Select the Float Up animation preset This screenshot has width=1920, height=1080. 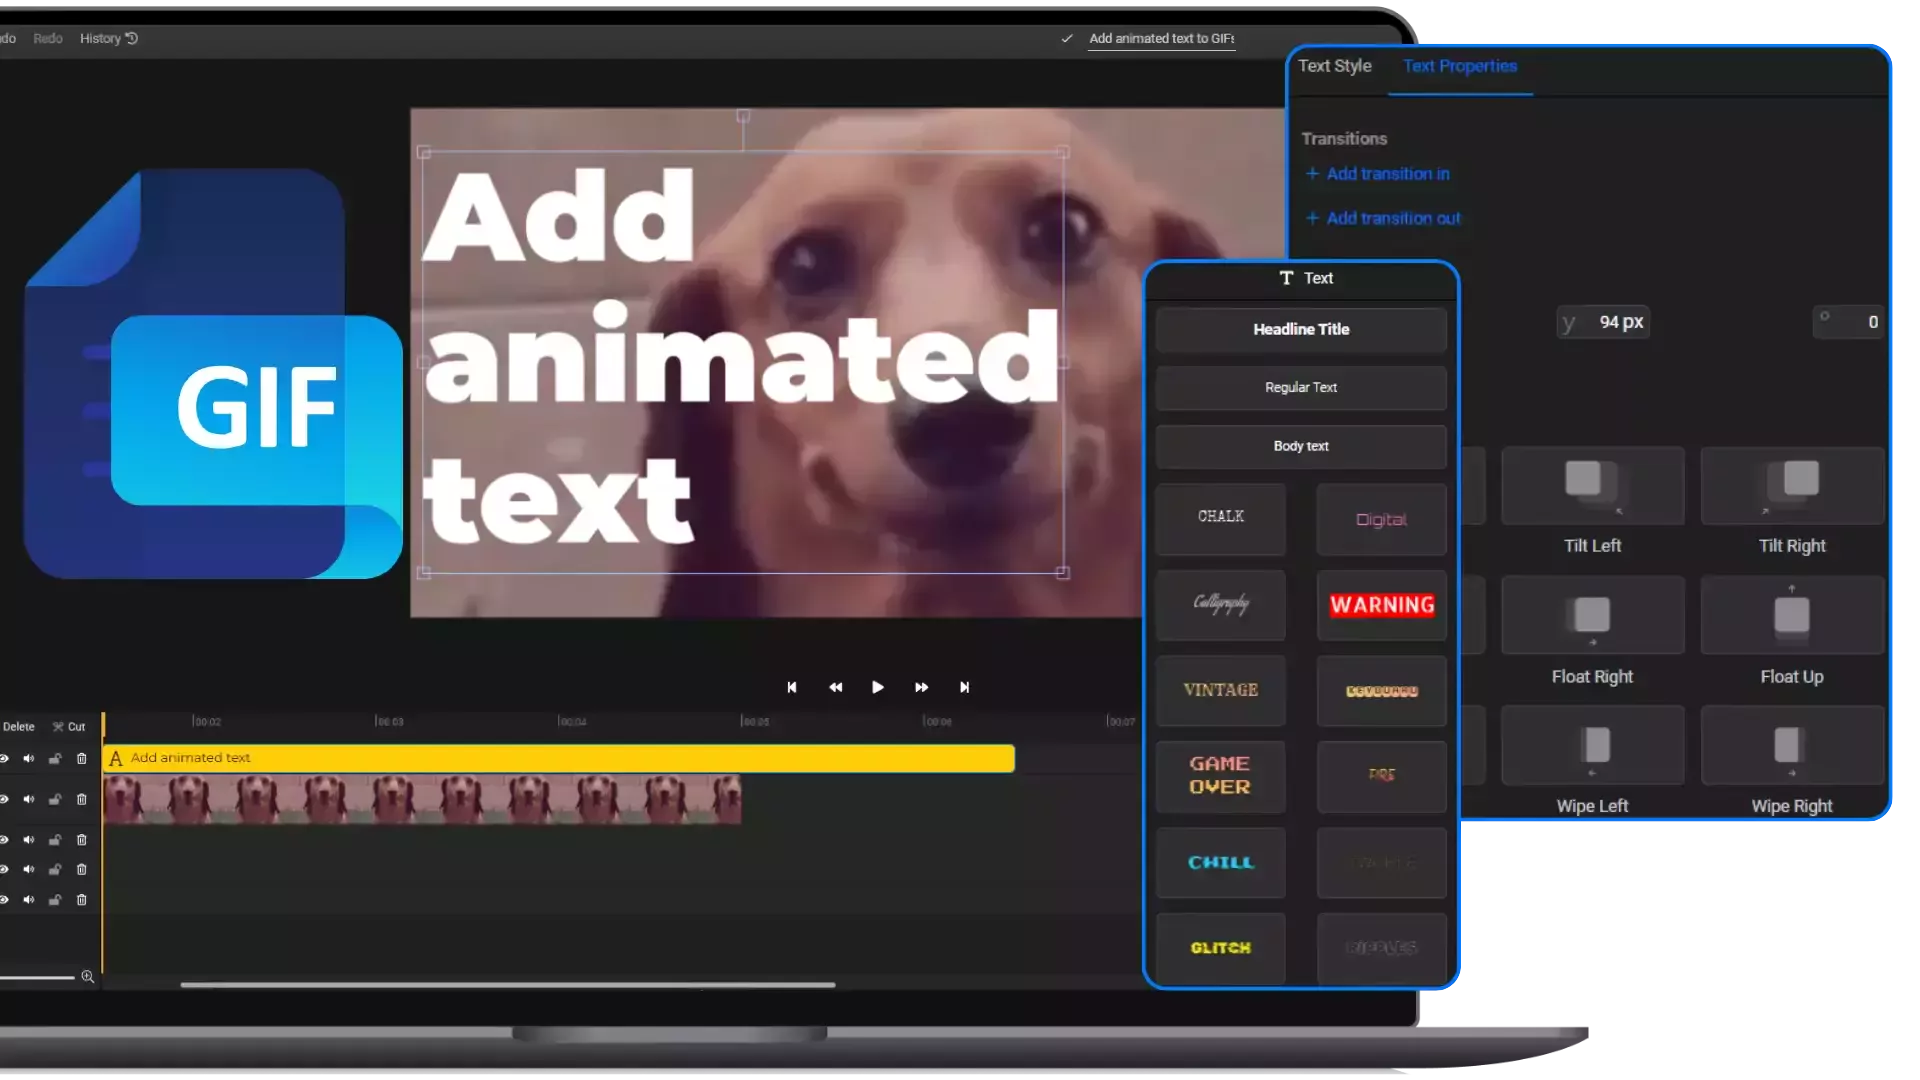(1791, 616)
